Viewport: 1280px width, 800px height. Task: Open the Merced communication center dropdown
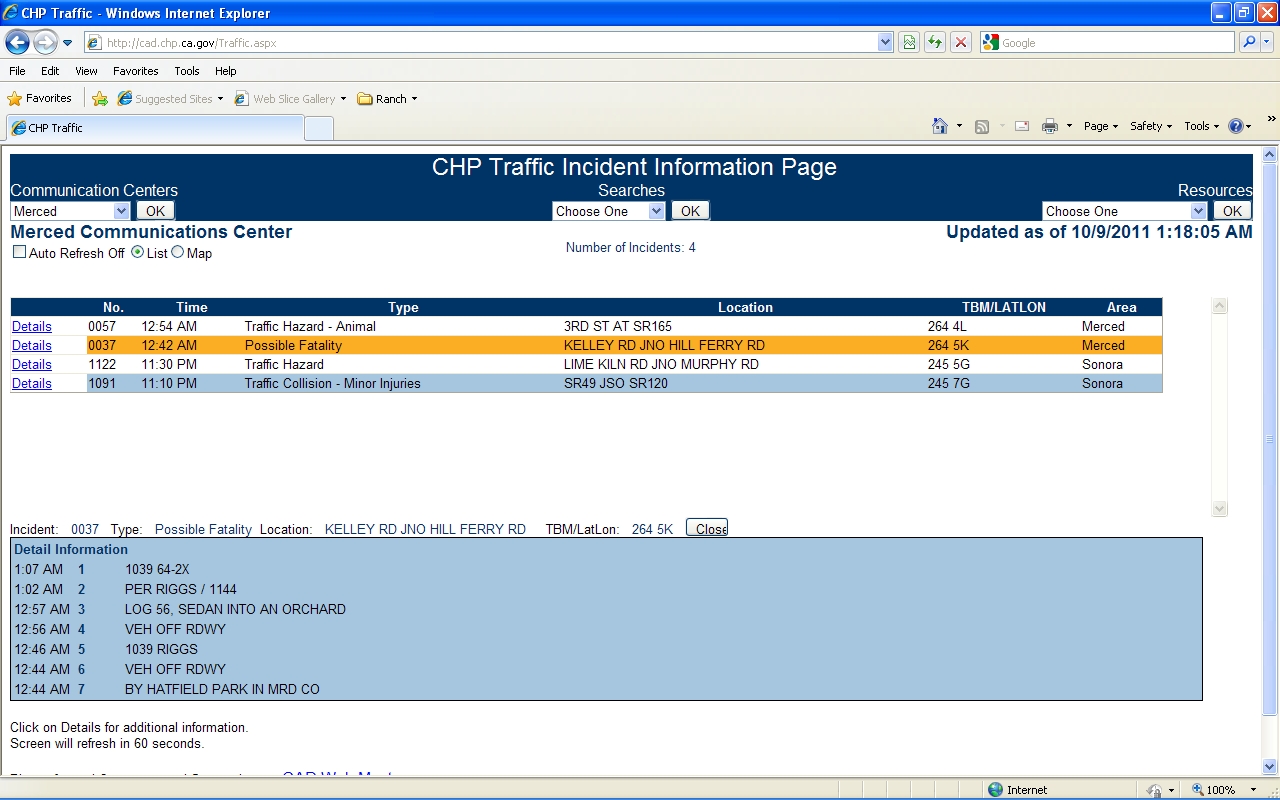121,211
